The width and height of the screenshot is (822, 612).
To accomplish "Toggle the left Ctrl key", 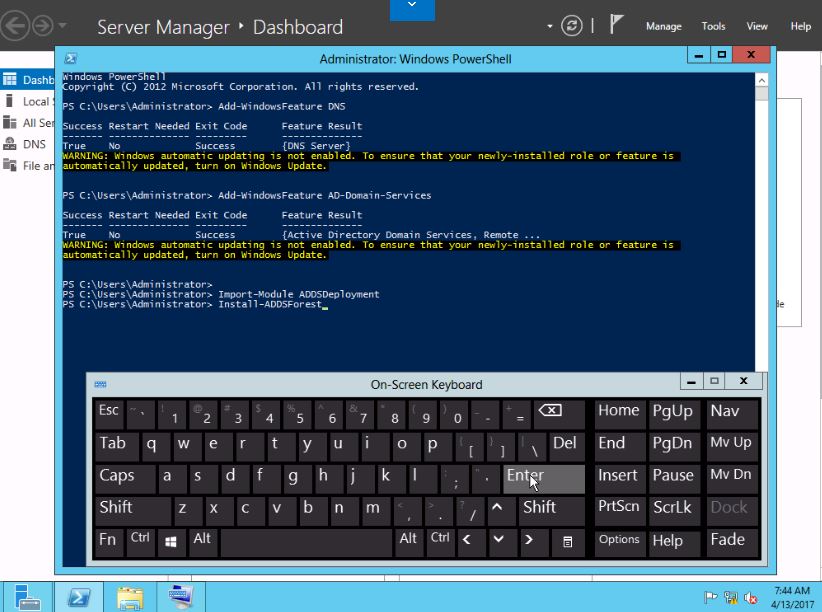I will [x=140, y=542].
